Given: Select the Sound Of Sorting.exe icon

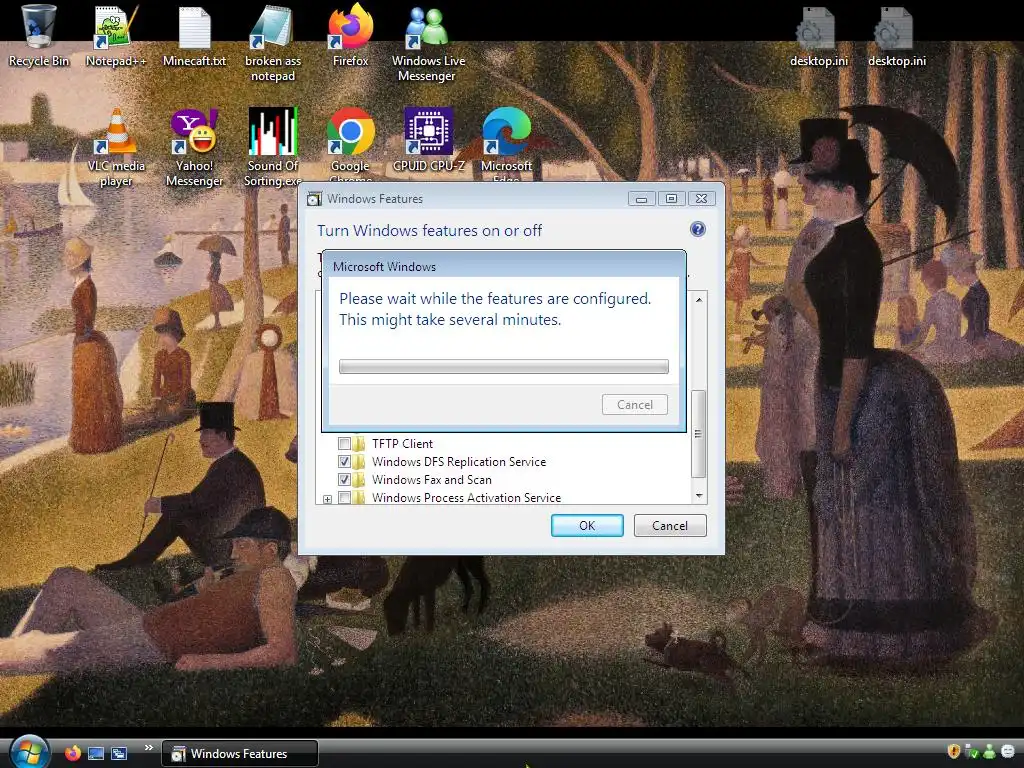Looking at the screenshot, I should (x=272, y=148).
